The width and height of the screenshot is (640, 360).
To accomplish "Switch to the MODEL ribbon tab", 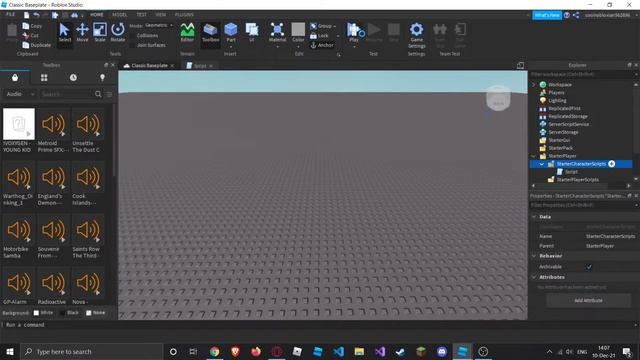I will point(120,15).
